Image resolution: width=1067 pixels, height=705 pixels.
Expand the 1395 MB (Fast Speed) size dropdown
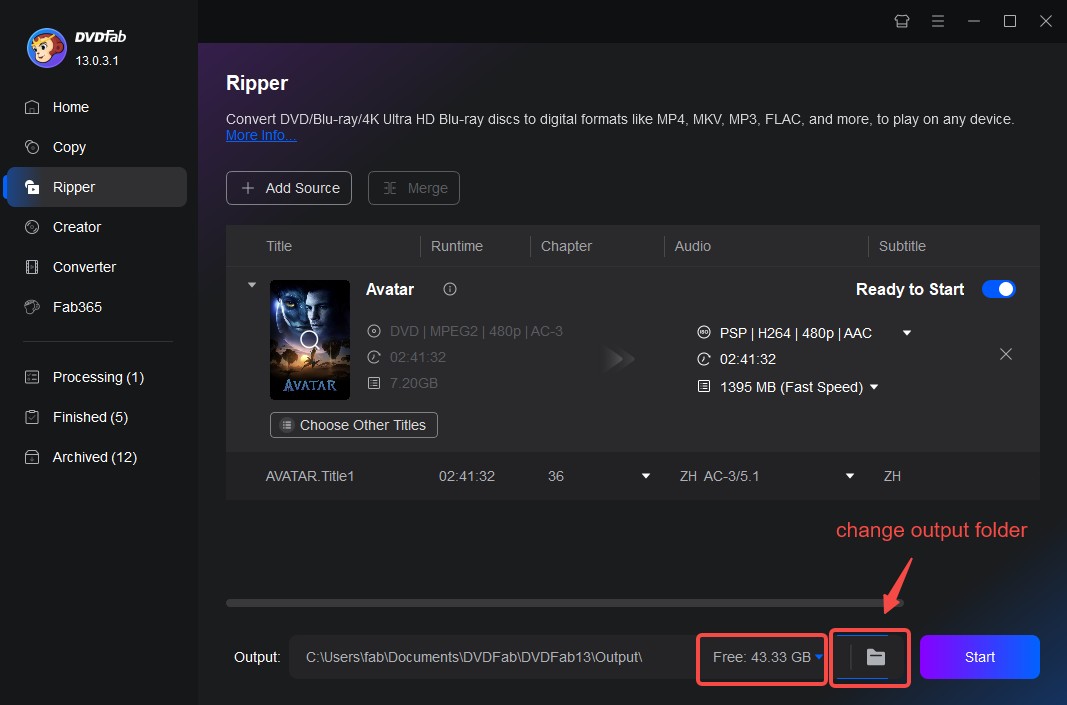tap(874, 387)
